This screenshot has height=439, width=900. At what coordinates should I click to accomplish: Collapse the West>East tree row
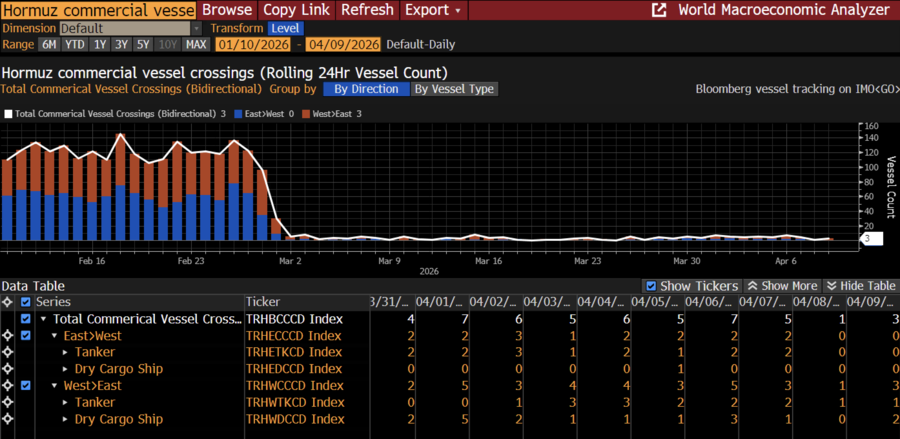[55, 386]
